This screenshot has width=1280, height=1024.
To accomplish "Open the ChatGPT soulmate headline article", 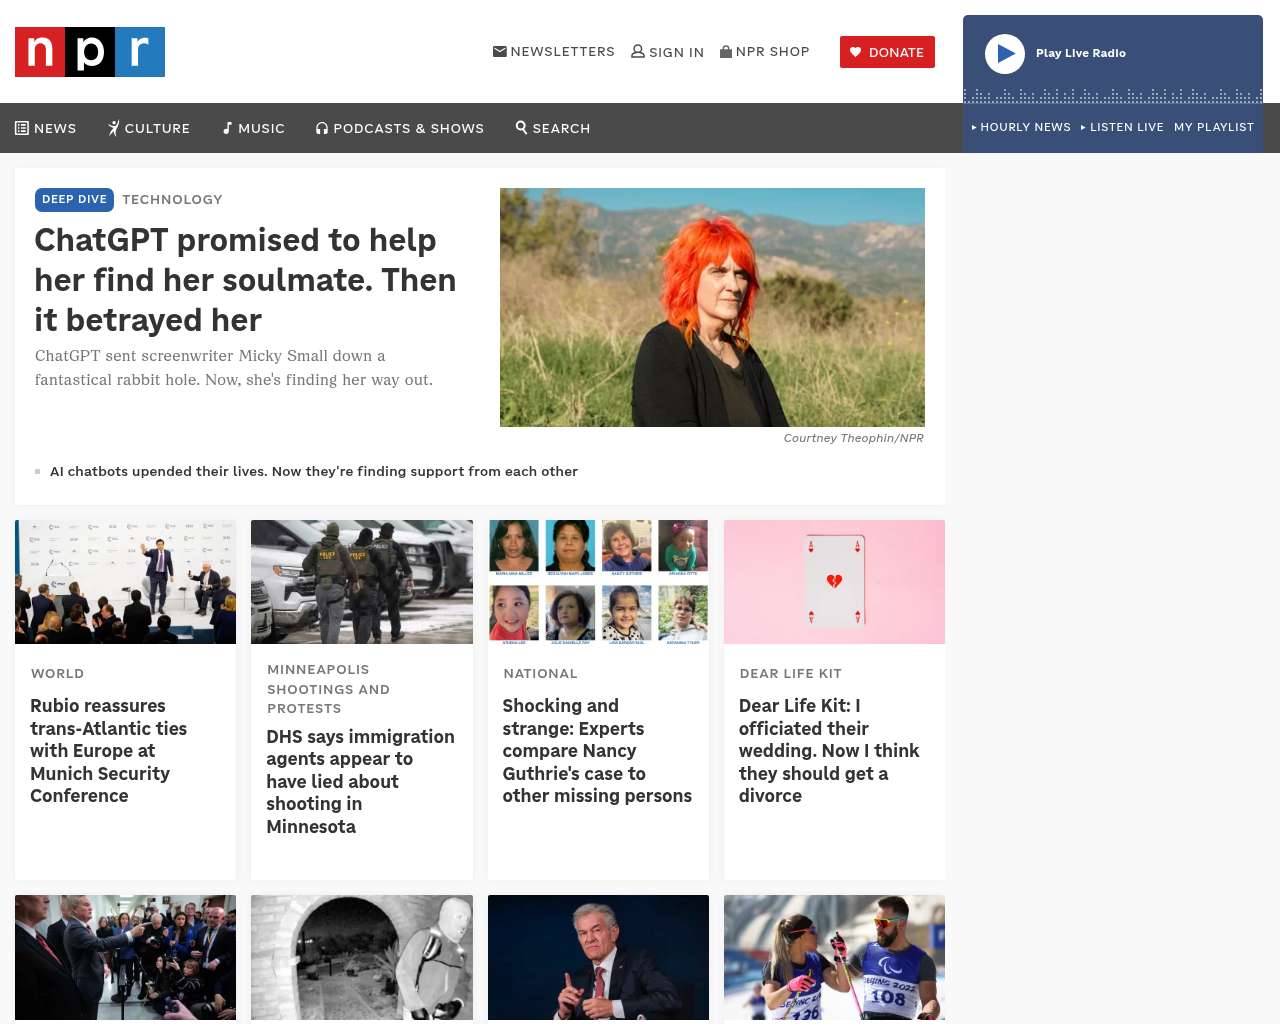I will click(246, 280).
